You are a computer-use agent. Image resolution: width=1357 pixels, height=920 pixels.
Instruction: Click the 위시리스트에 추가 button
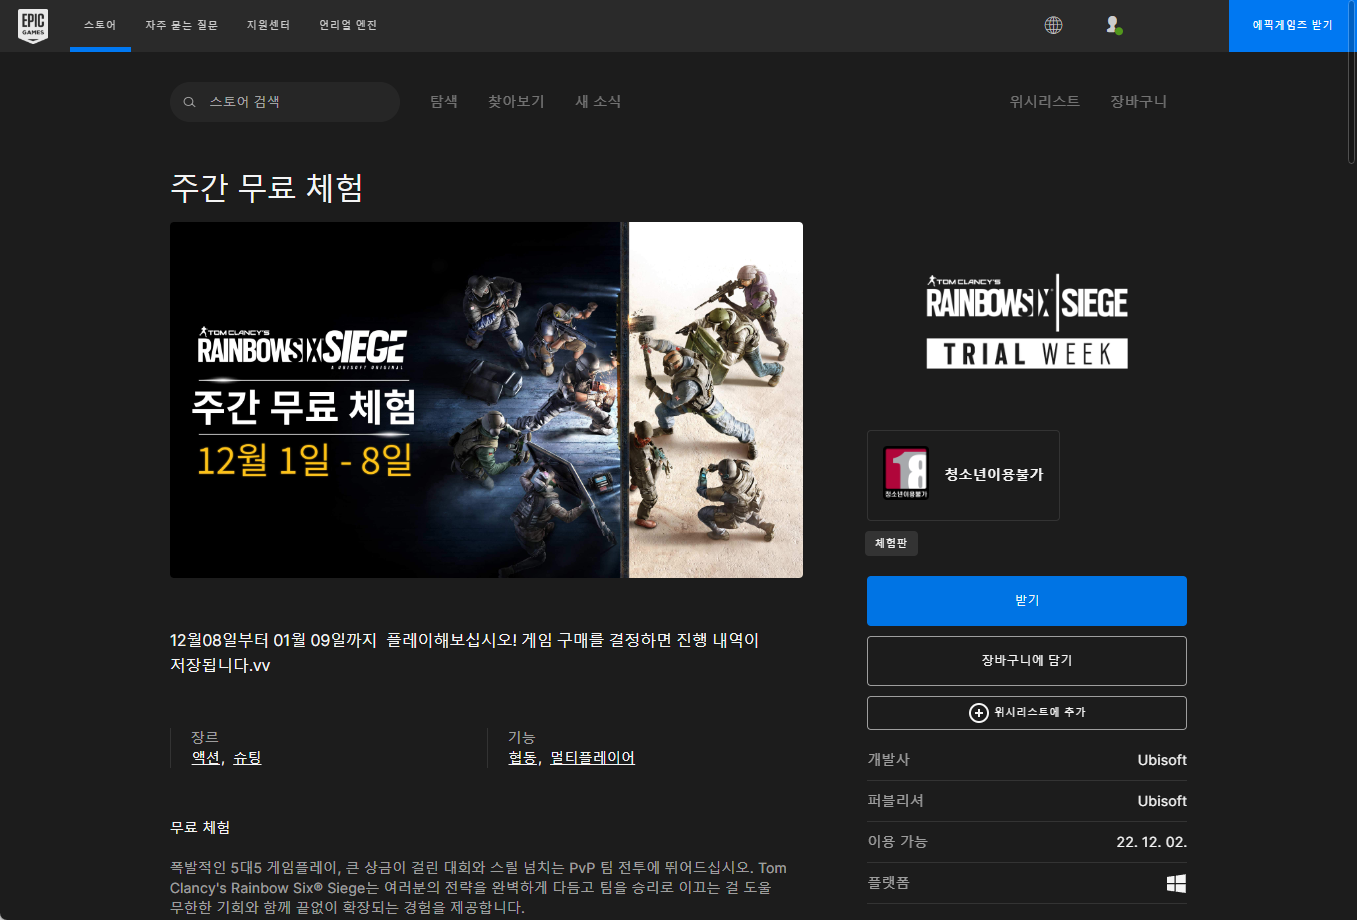(x=1027, y=713)
